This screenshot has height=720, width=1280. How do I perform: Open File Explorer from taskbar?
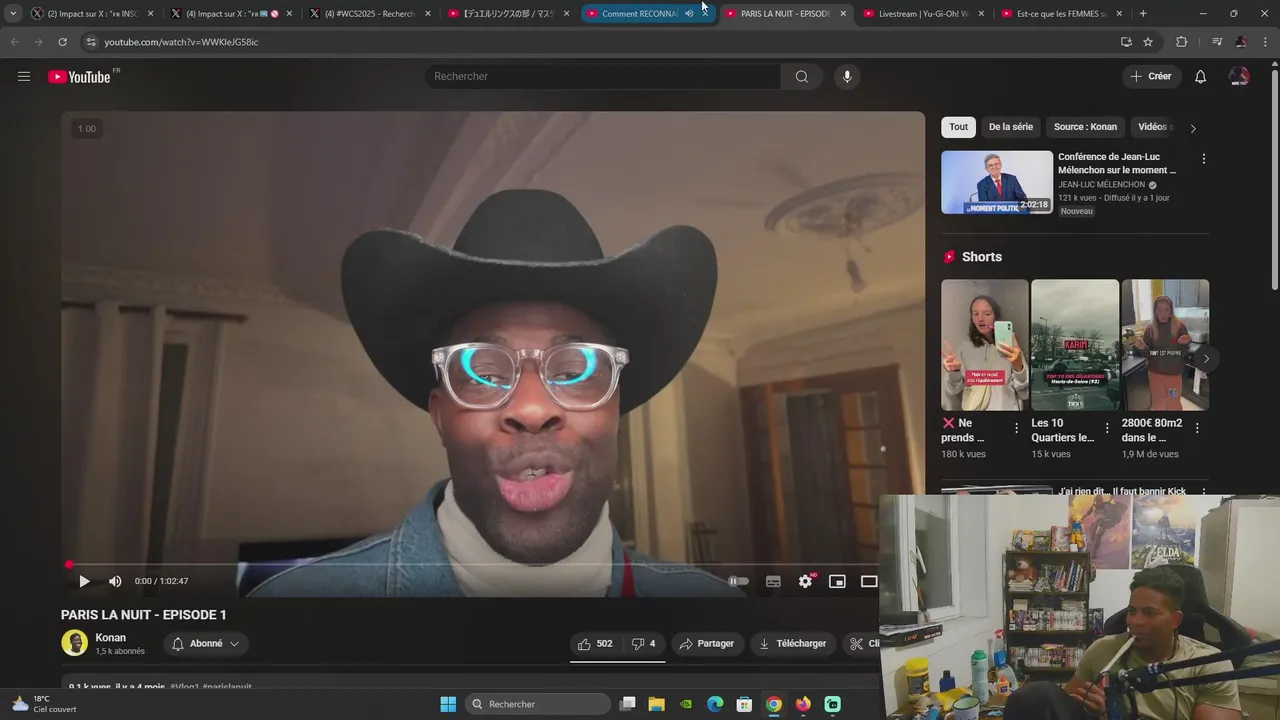click(x=657, y=704)
